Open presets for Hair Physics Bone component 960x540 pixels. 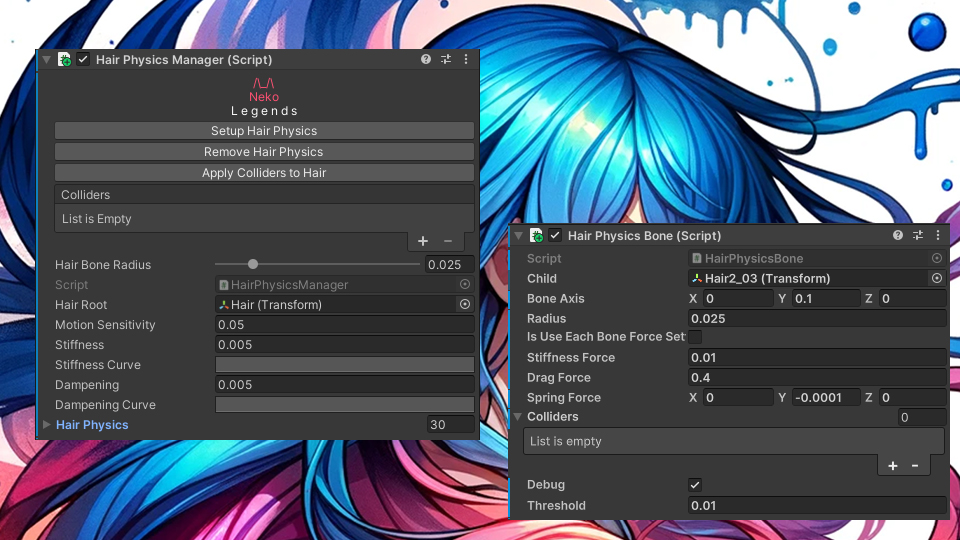click(918, 236)
